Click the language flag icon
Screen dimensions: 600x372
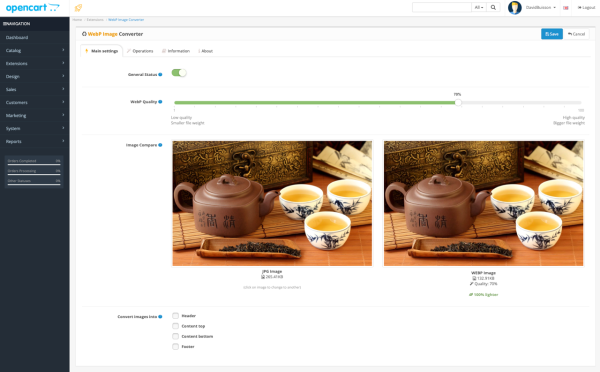[x=566, y=8]
